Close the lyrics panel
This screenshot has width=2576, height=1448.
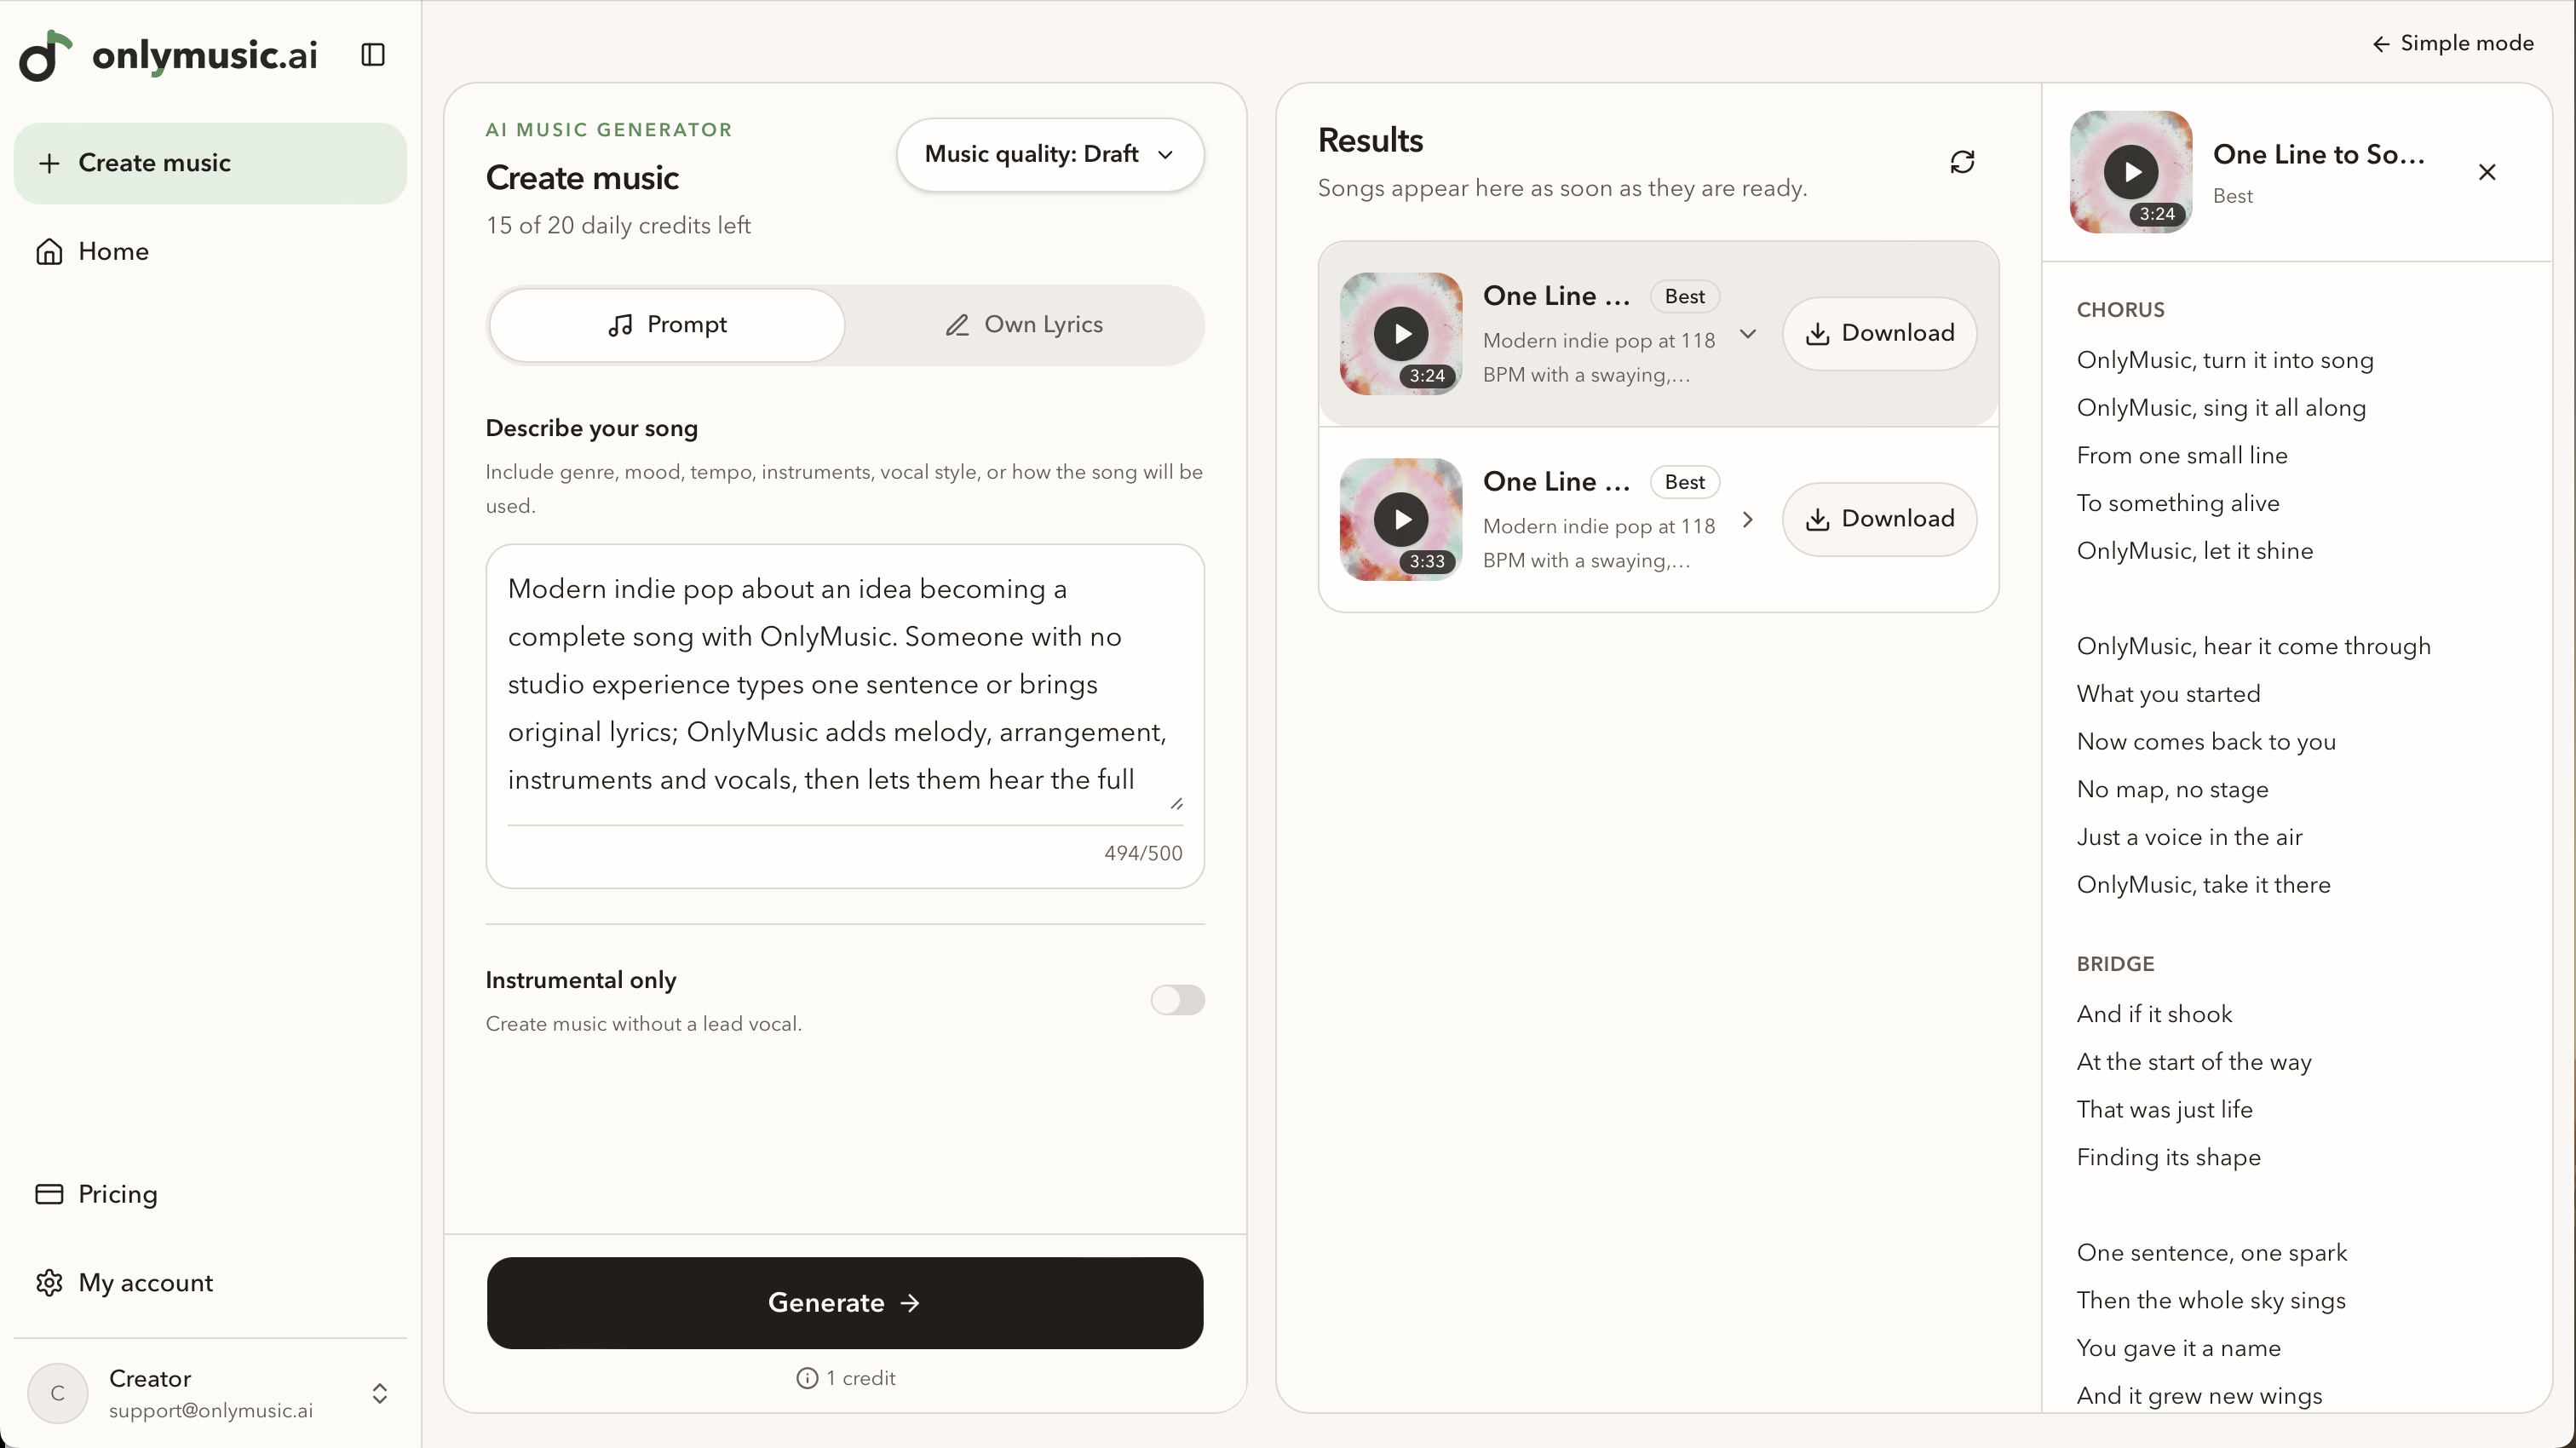(x=2487, y=172)
